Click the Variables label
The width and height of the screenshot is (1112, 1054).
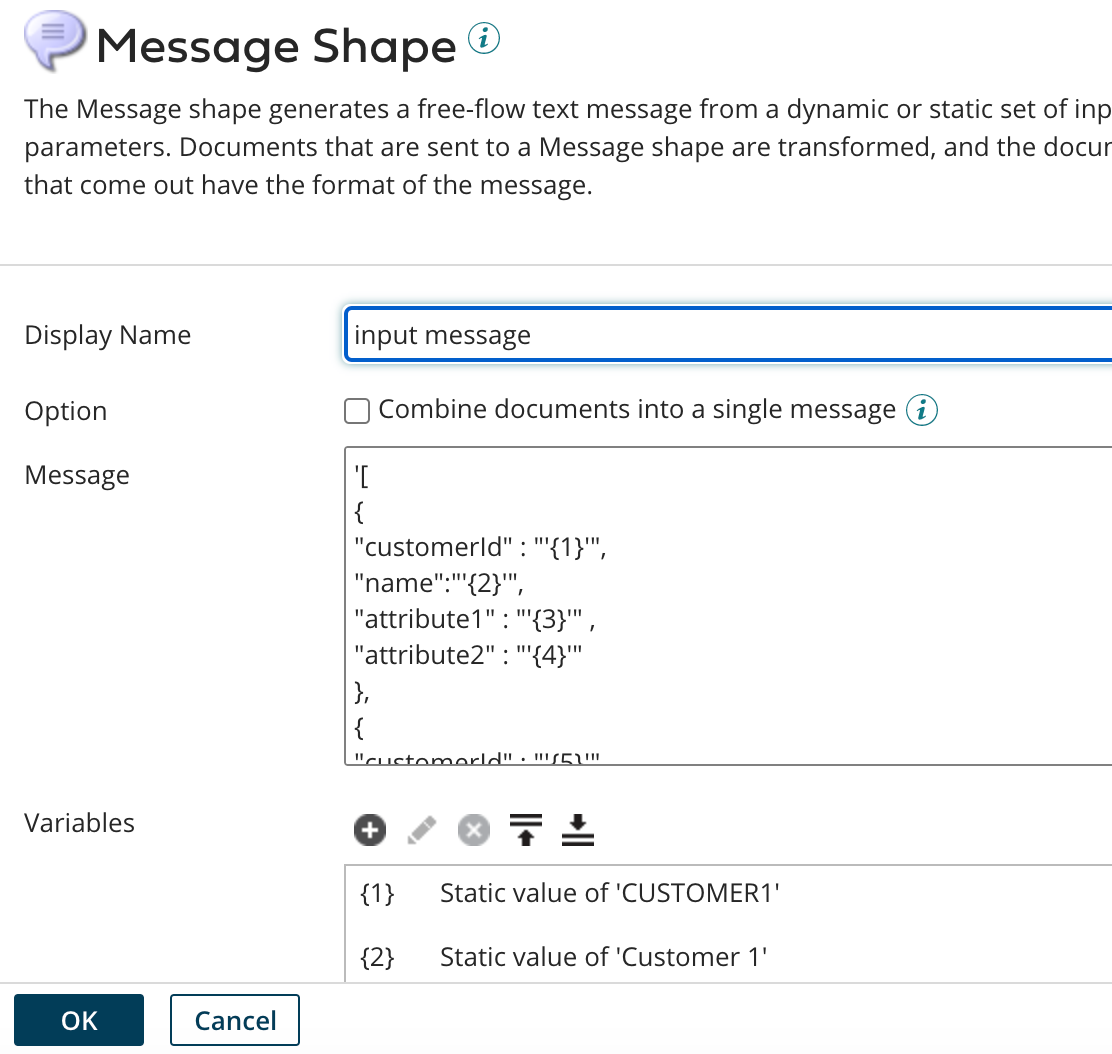[80, 823]
